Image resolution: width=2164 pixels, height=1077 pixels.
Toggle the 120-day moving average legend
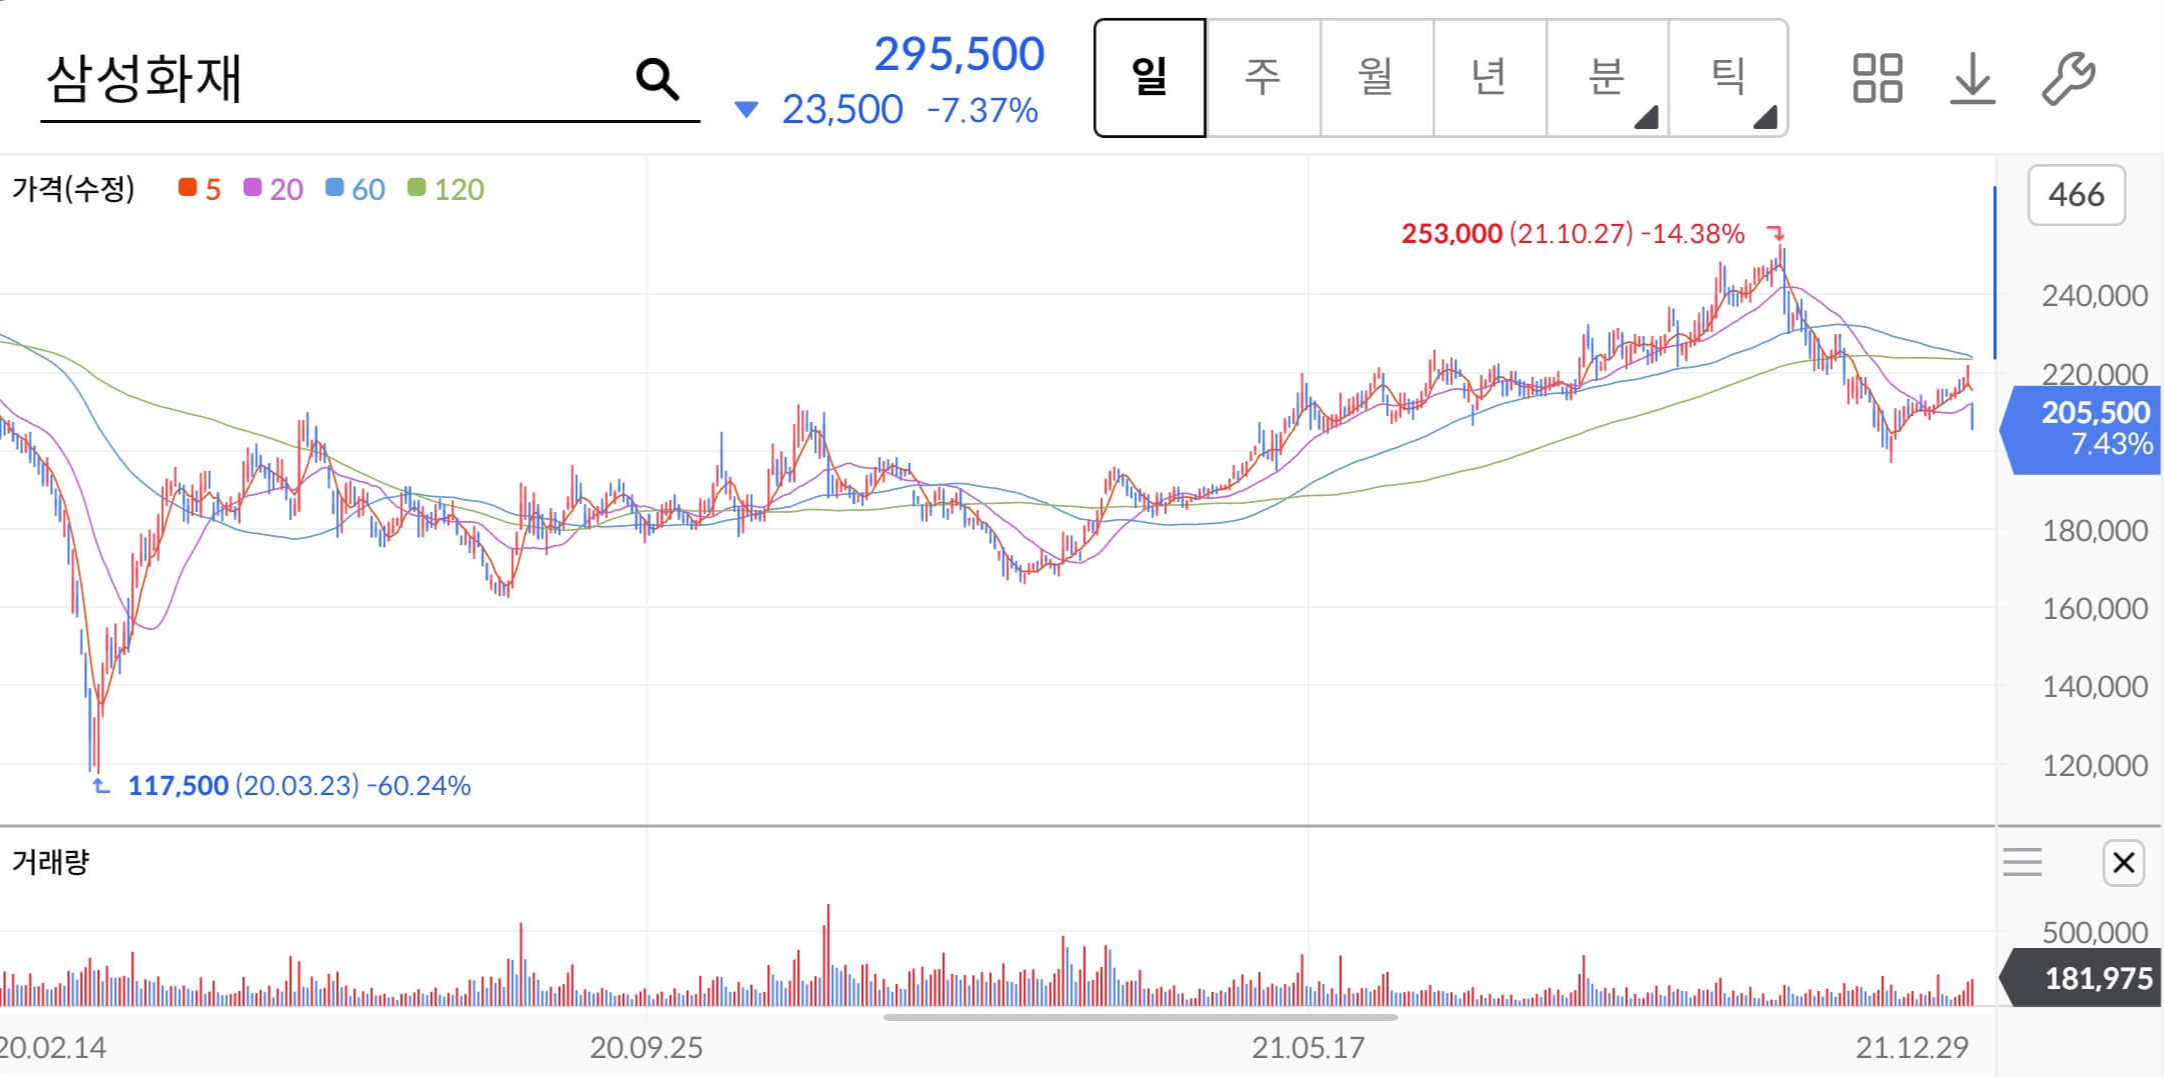click(446, 189)
